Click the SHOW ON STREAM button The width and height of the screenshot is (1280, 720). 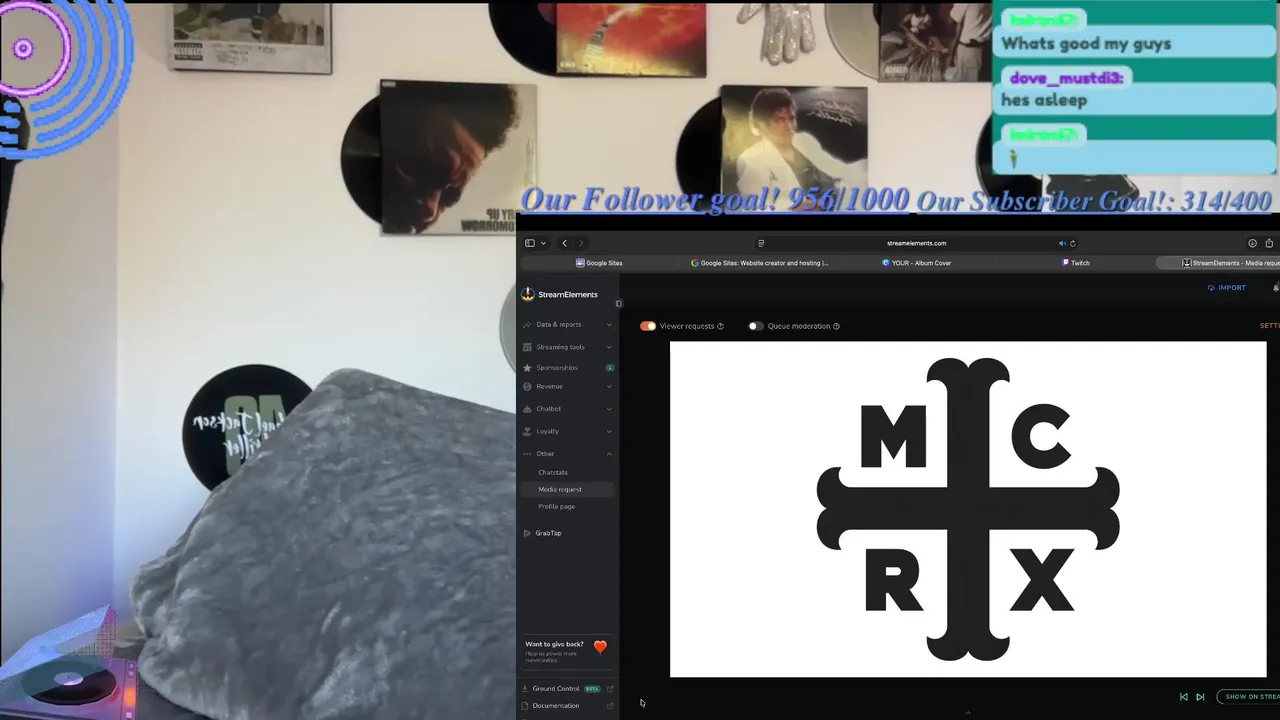tap(1250, 697)
